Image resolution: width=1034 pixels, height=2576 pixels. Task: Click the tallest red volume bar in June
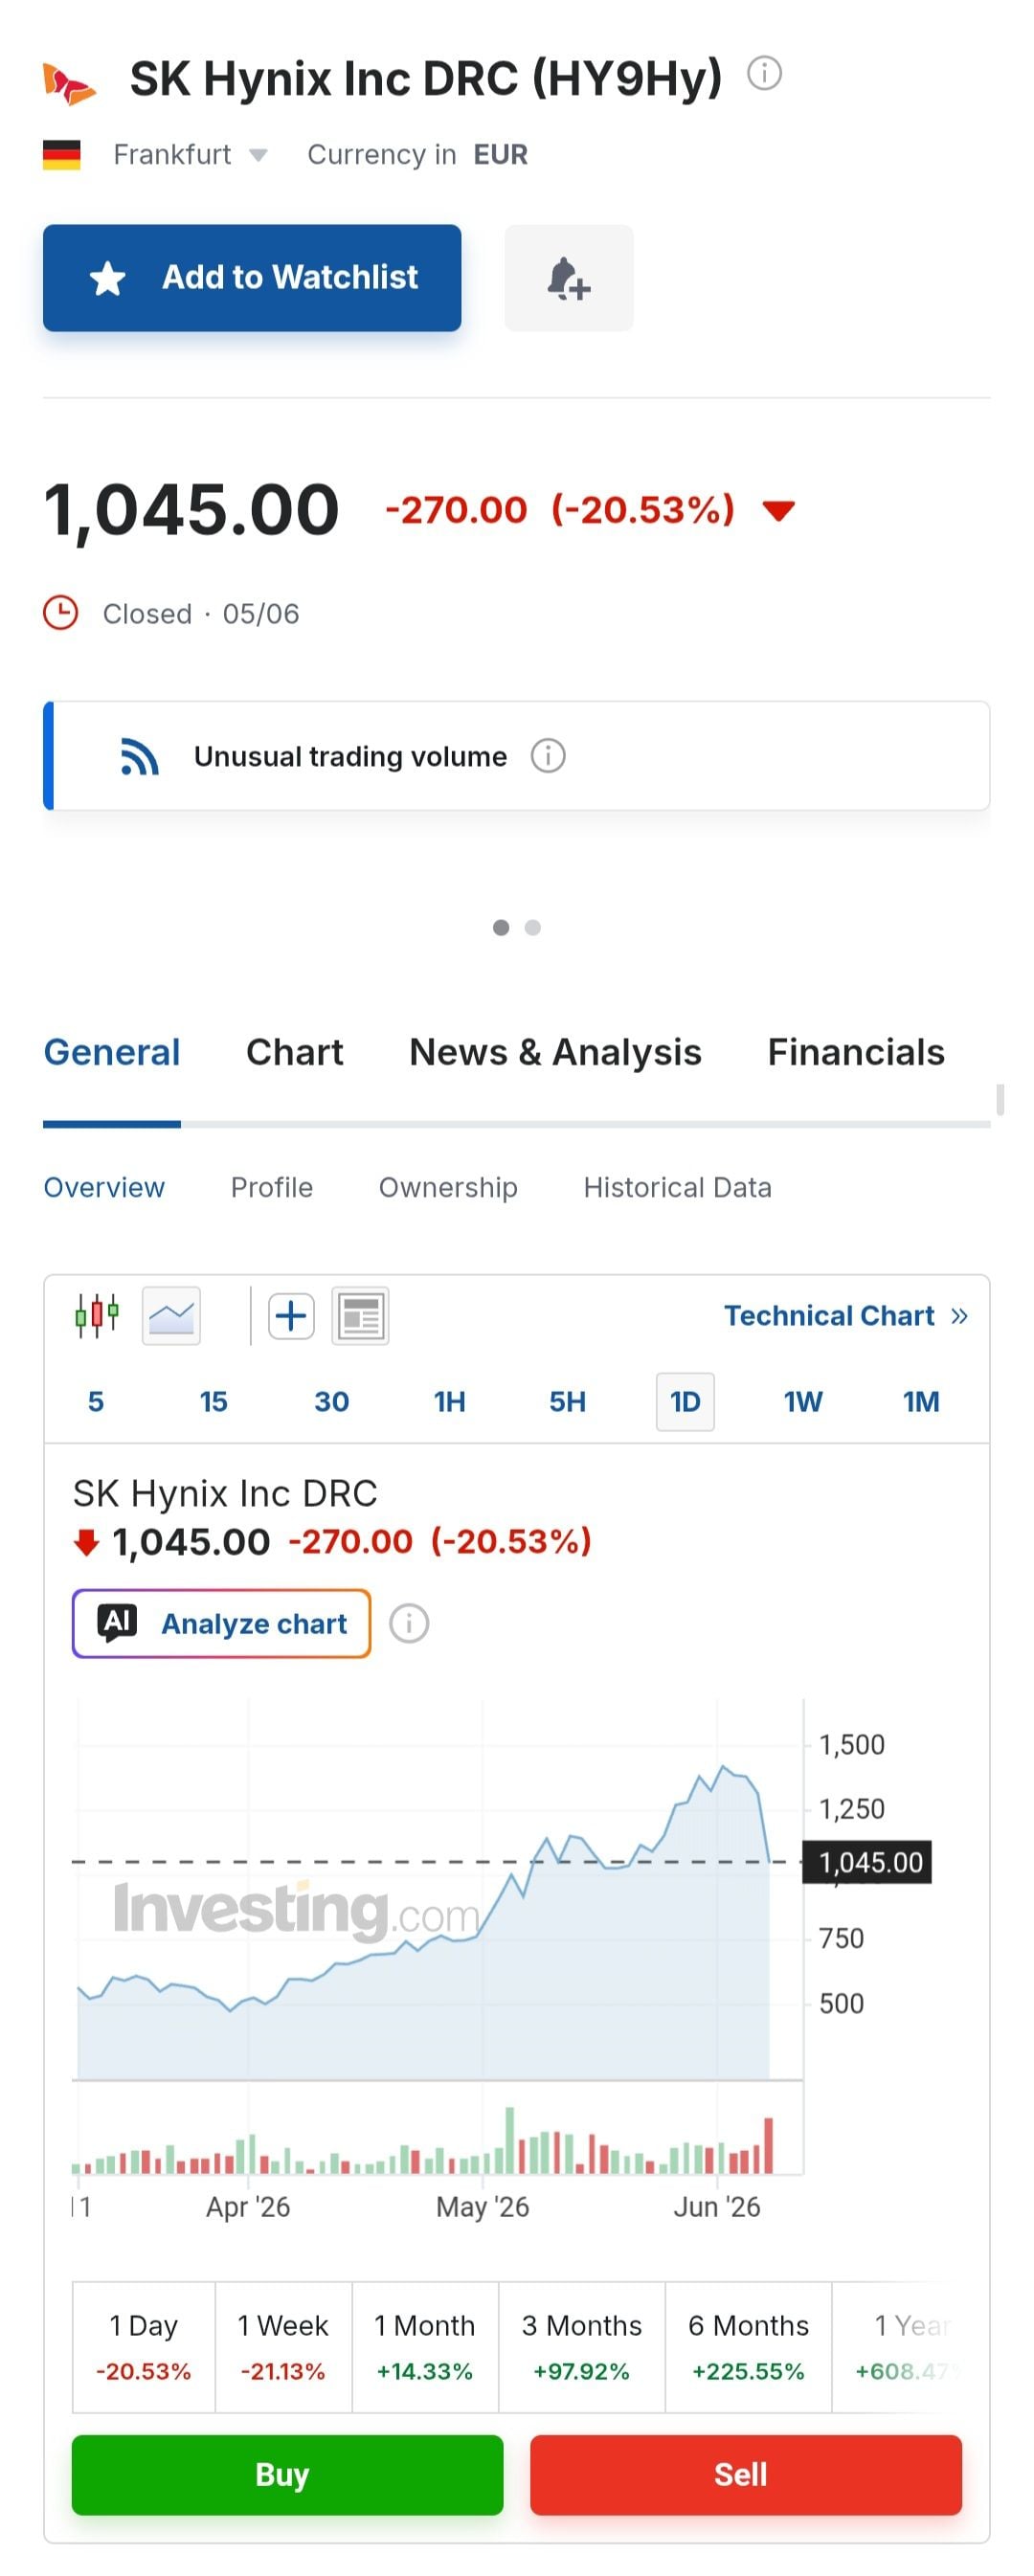(768, 2145)
